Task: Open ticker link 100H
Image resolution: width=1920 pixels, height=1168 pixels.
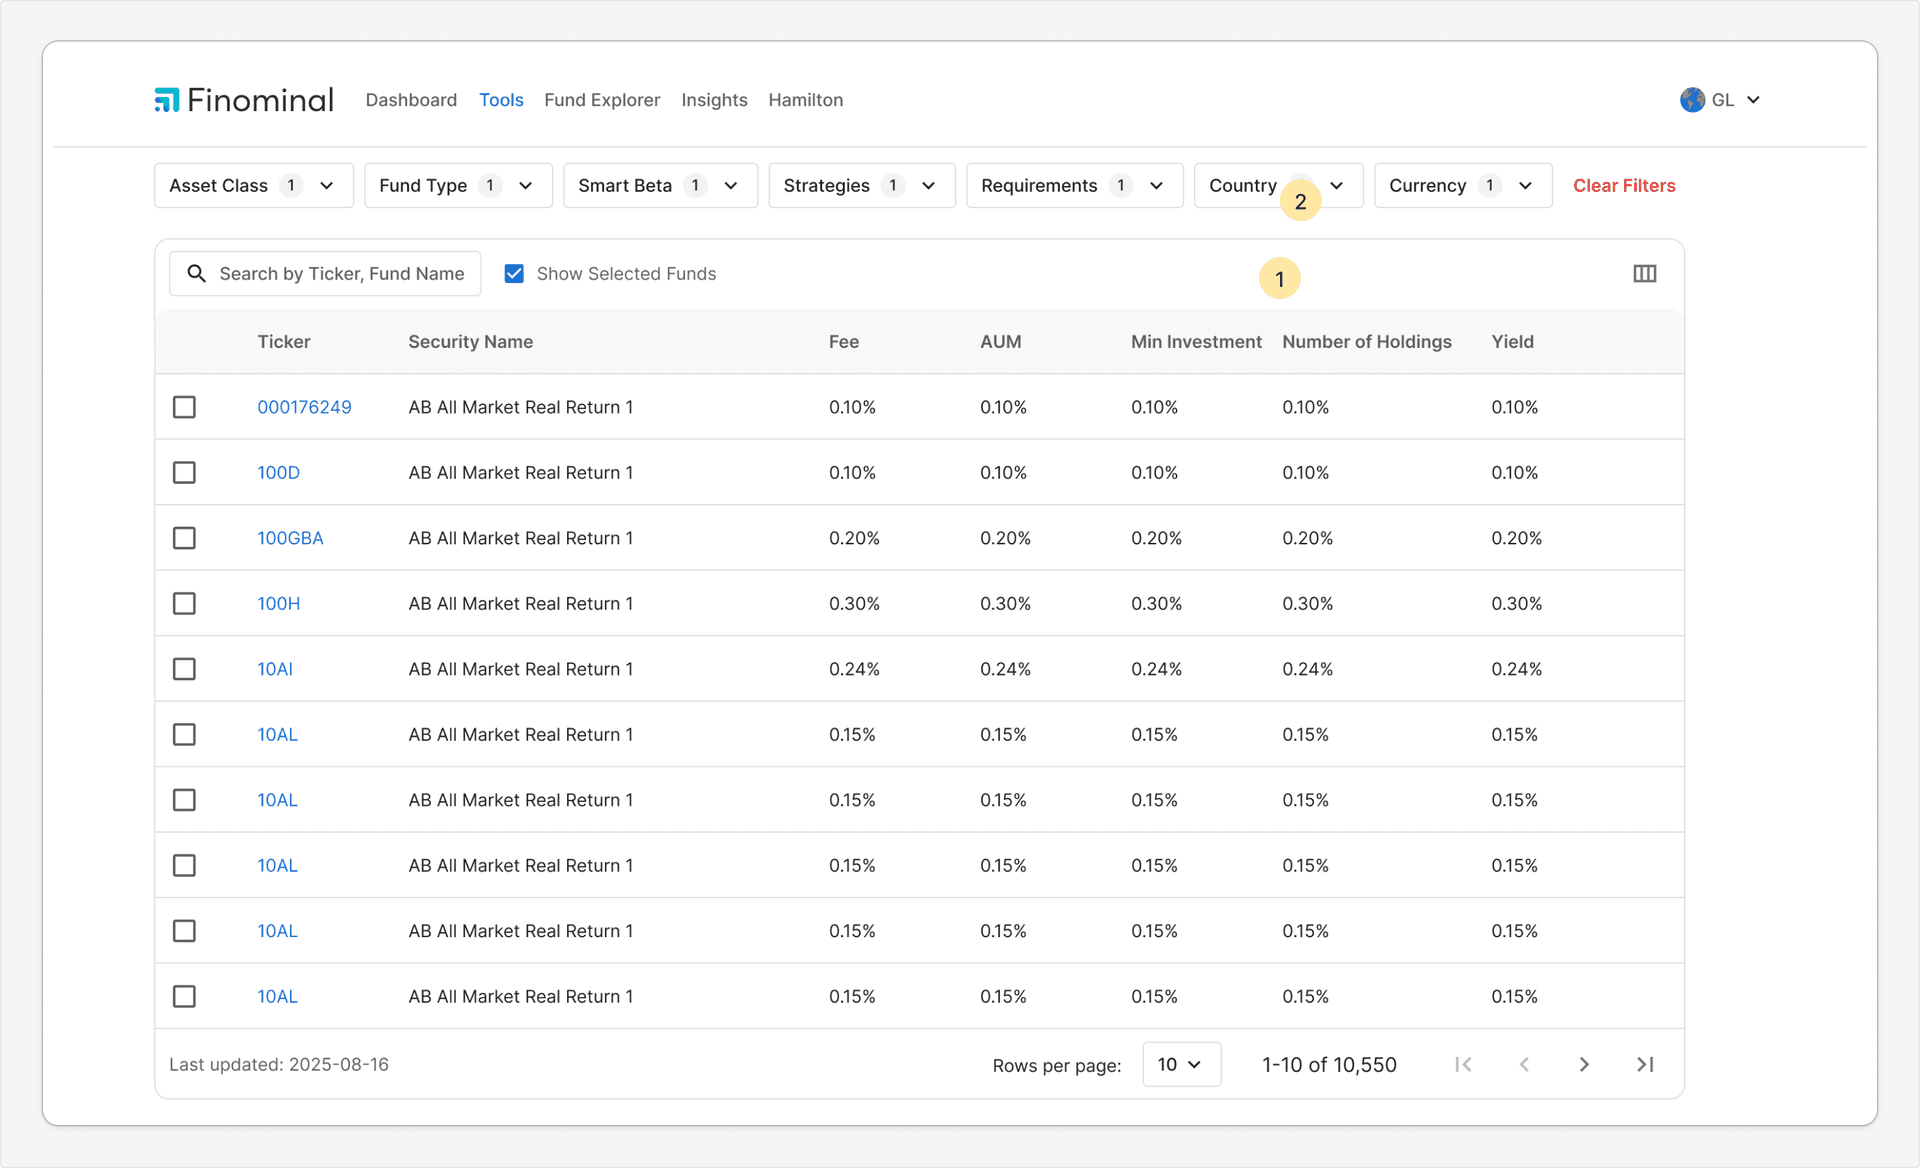Action: [278, 604]
